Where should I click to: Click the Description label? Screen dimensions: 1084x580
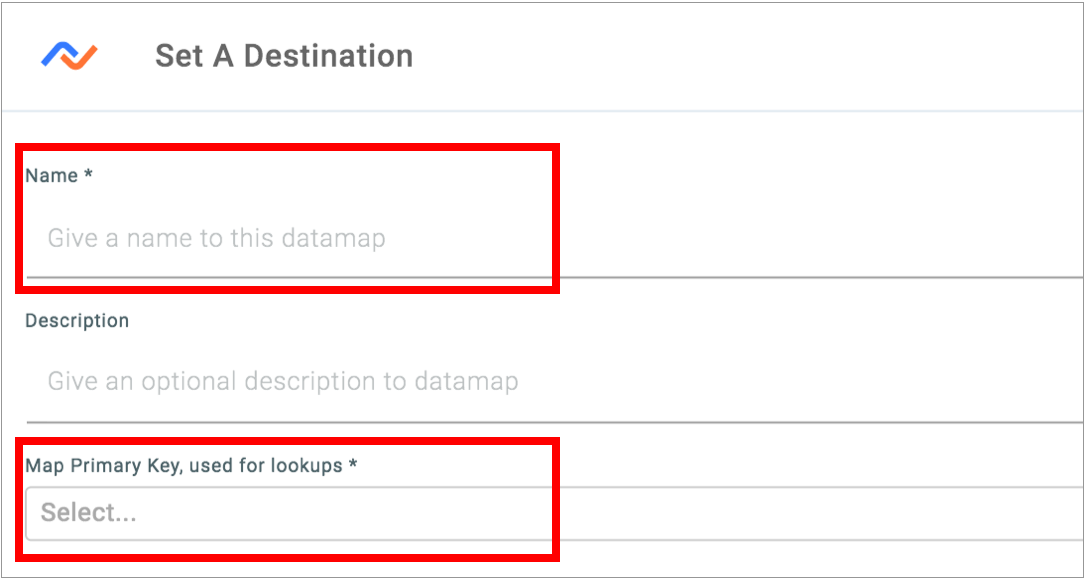[77, 321]
